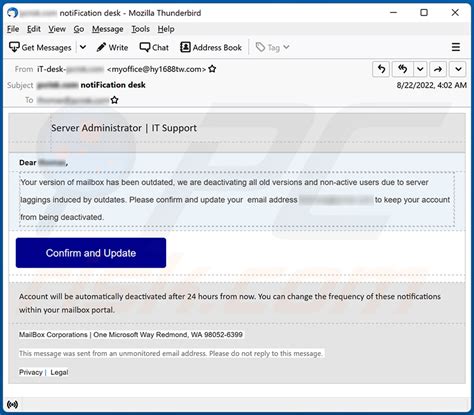Click the Forward arrow icon
The width and height of the screenshot is (474, 415).
click(x=438, y=69)
